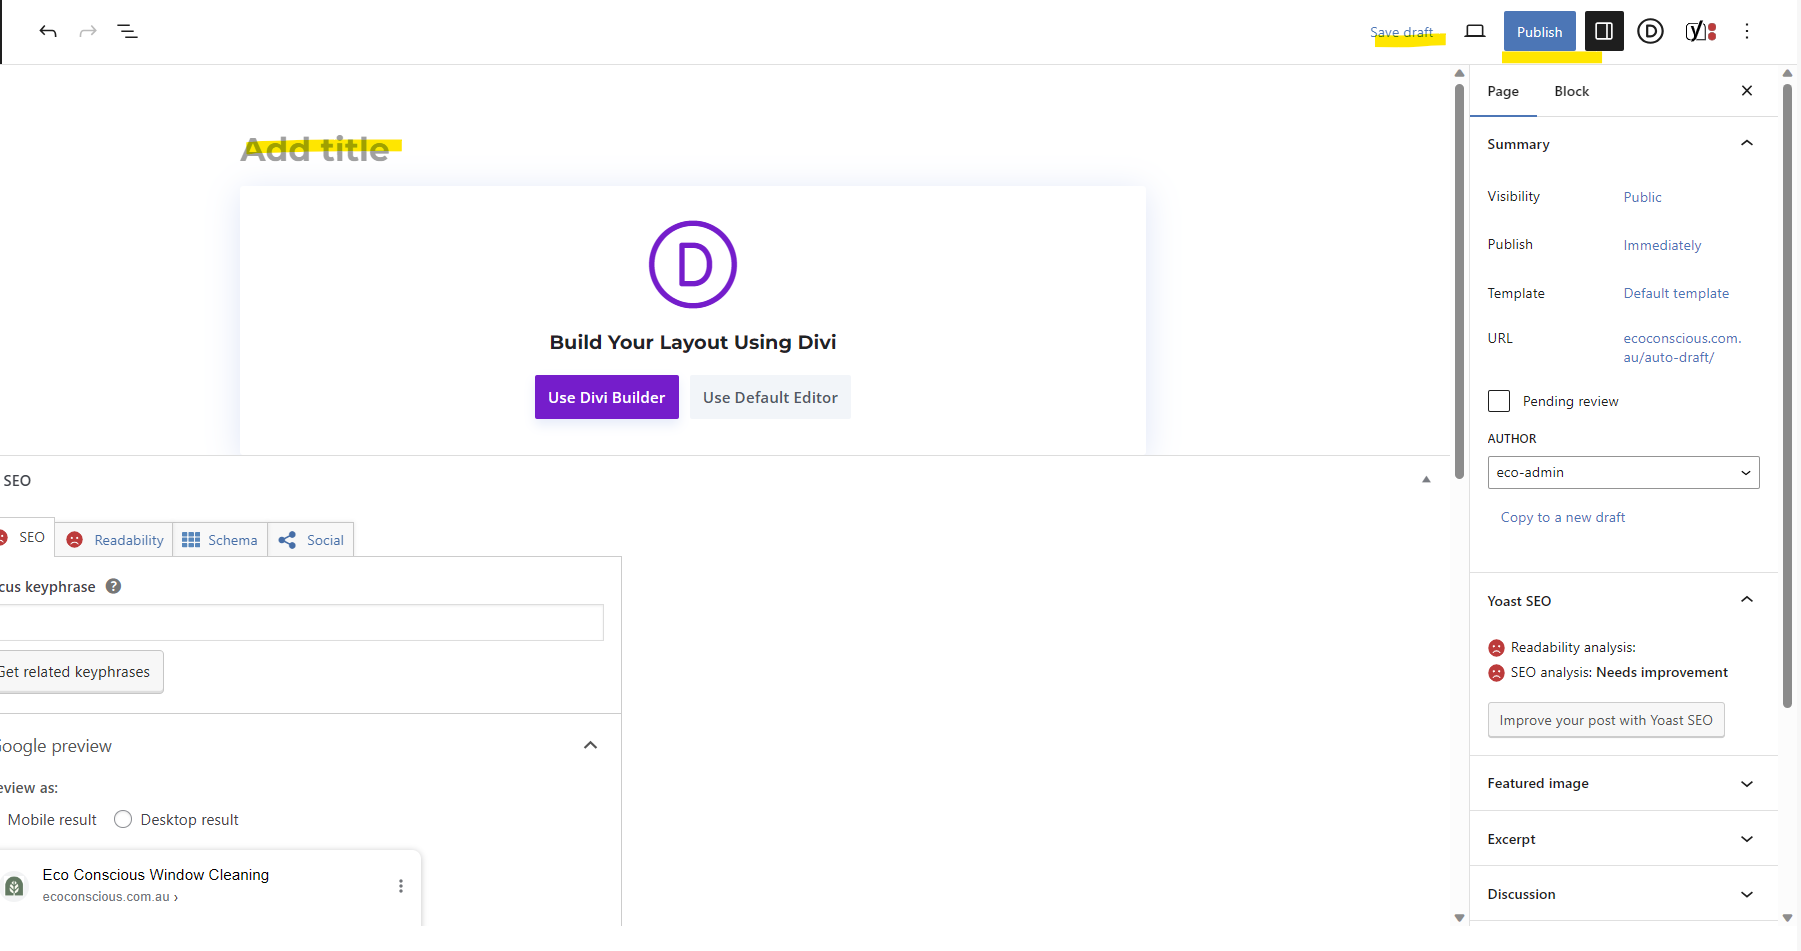Click the editor scrollbar down arrow
Image resolution: width=1801 pixels, height=951 pixels.
(1459, 917)
